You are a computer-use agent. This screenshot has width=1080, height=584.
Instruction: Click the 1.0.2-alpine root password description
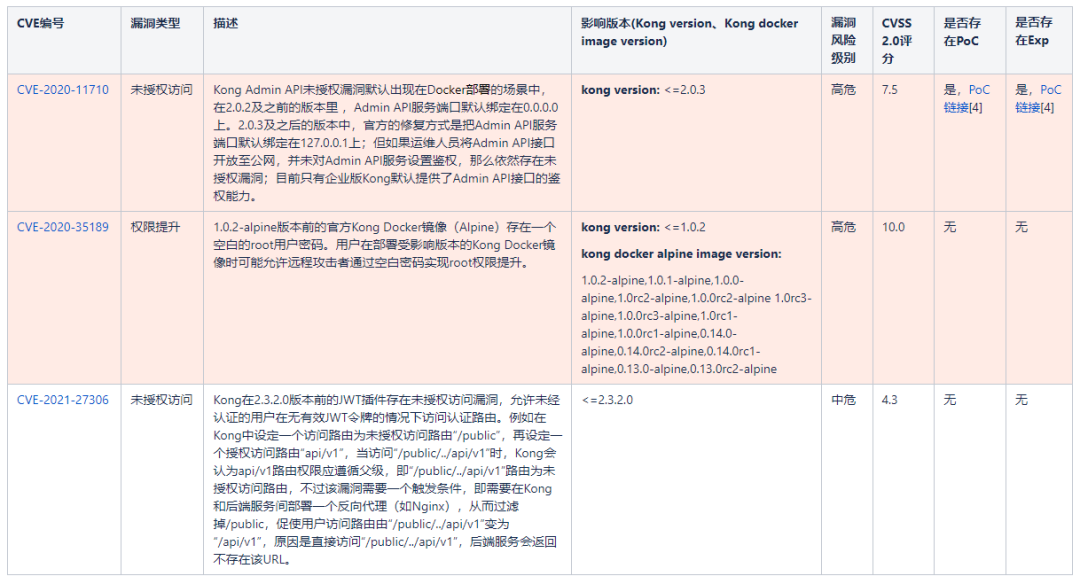[x=384, y=244]
